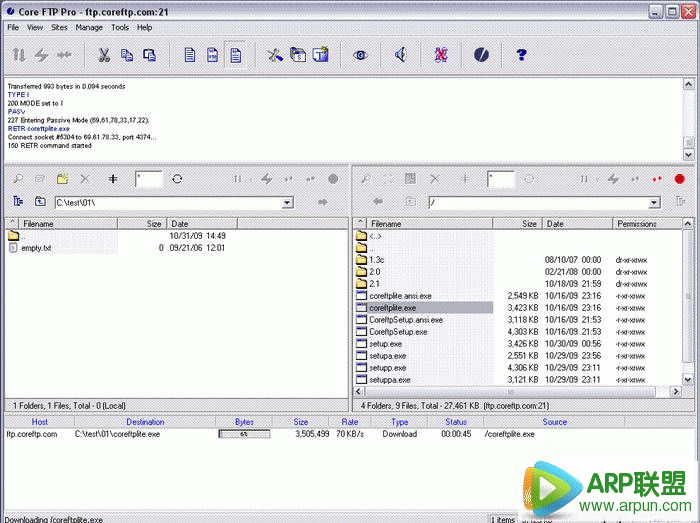Open the Sites menu
Image resolution: width=700 pixels, height=523 pixels.
pos(60,27)
